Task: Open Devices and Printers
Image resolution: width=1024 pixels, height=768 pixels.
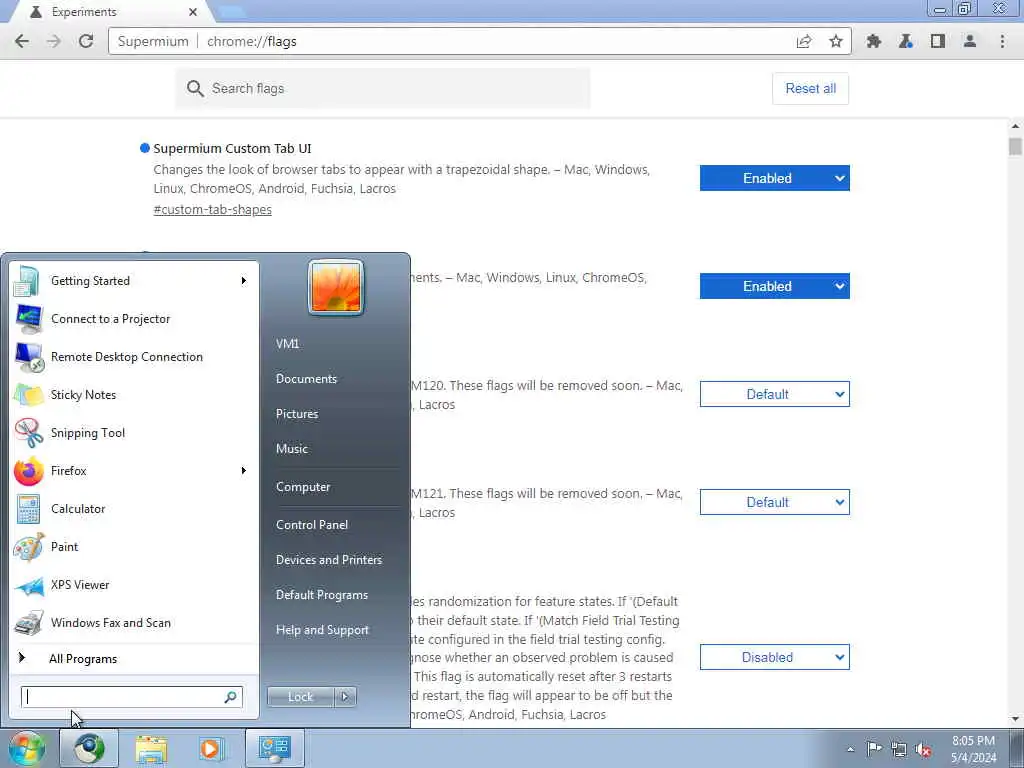Action: click(x=328, y=560)
